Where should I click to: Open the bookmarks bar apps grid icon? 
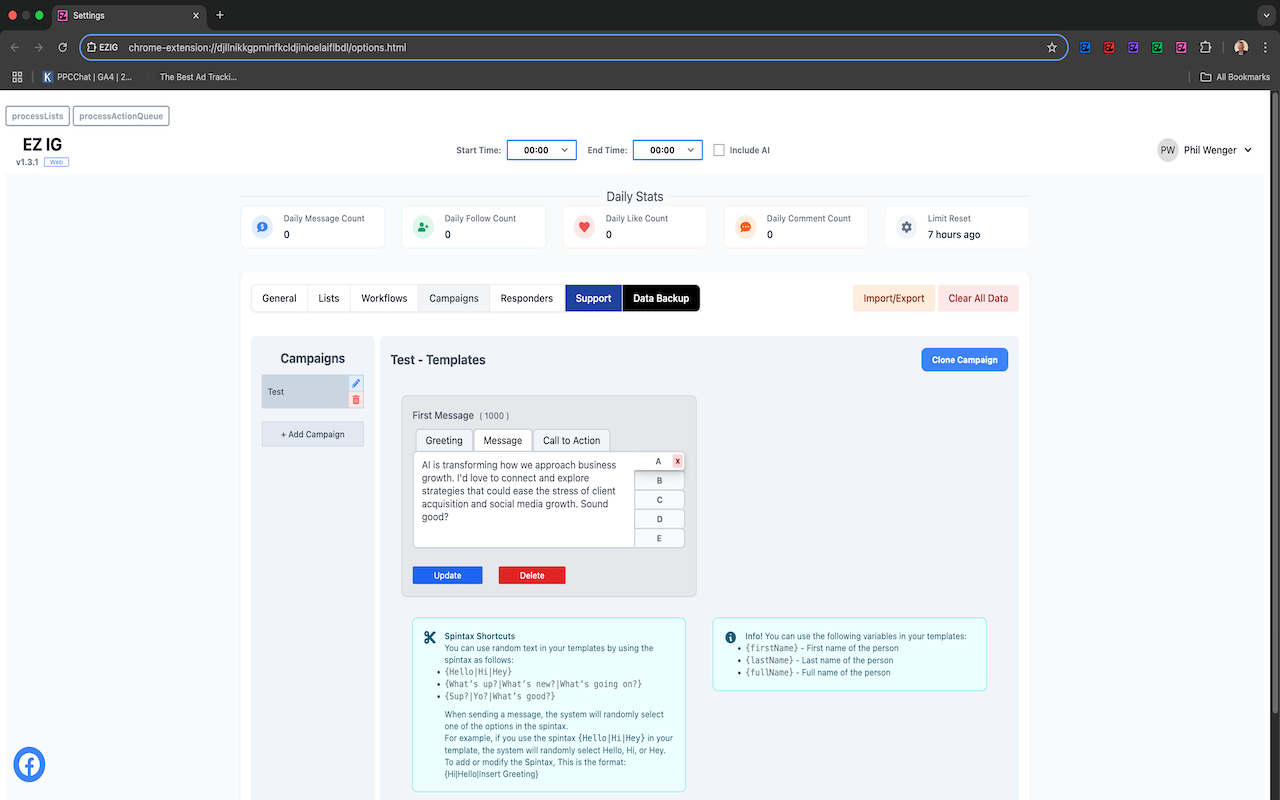[17, 77]
